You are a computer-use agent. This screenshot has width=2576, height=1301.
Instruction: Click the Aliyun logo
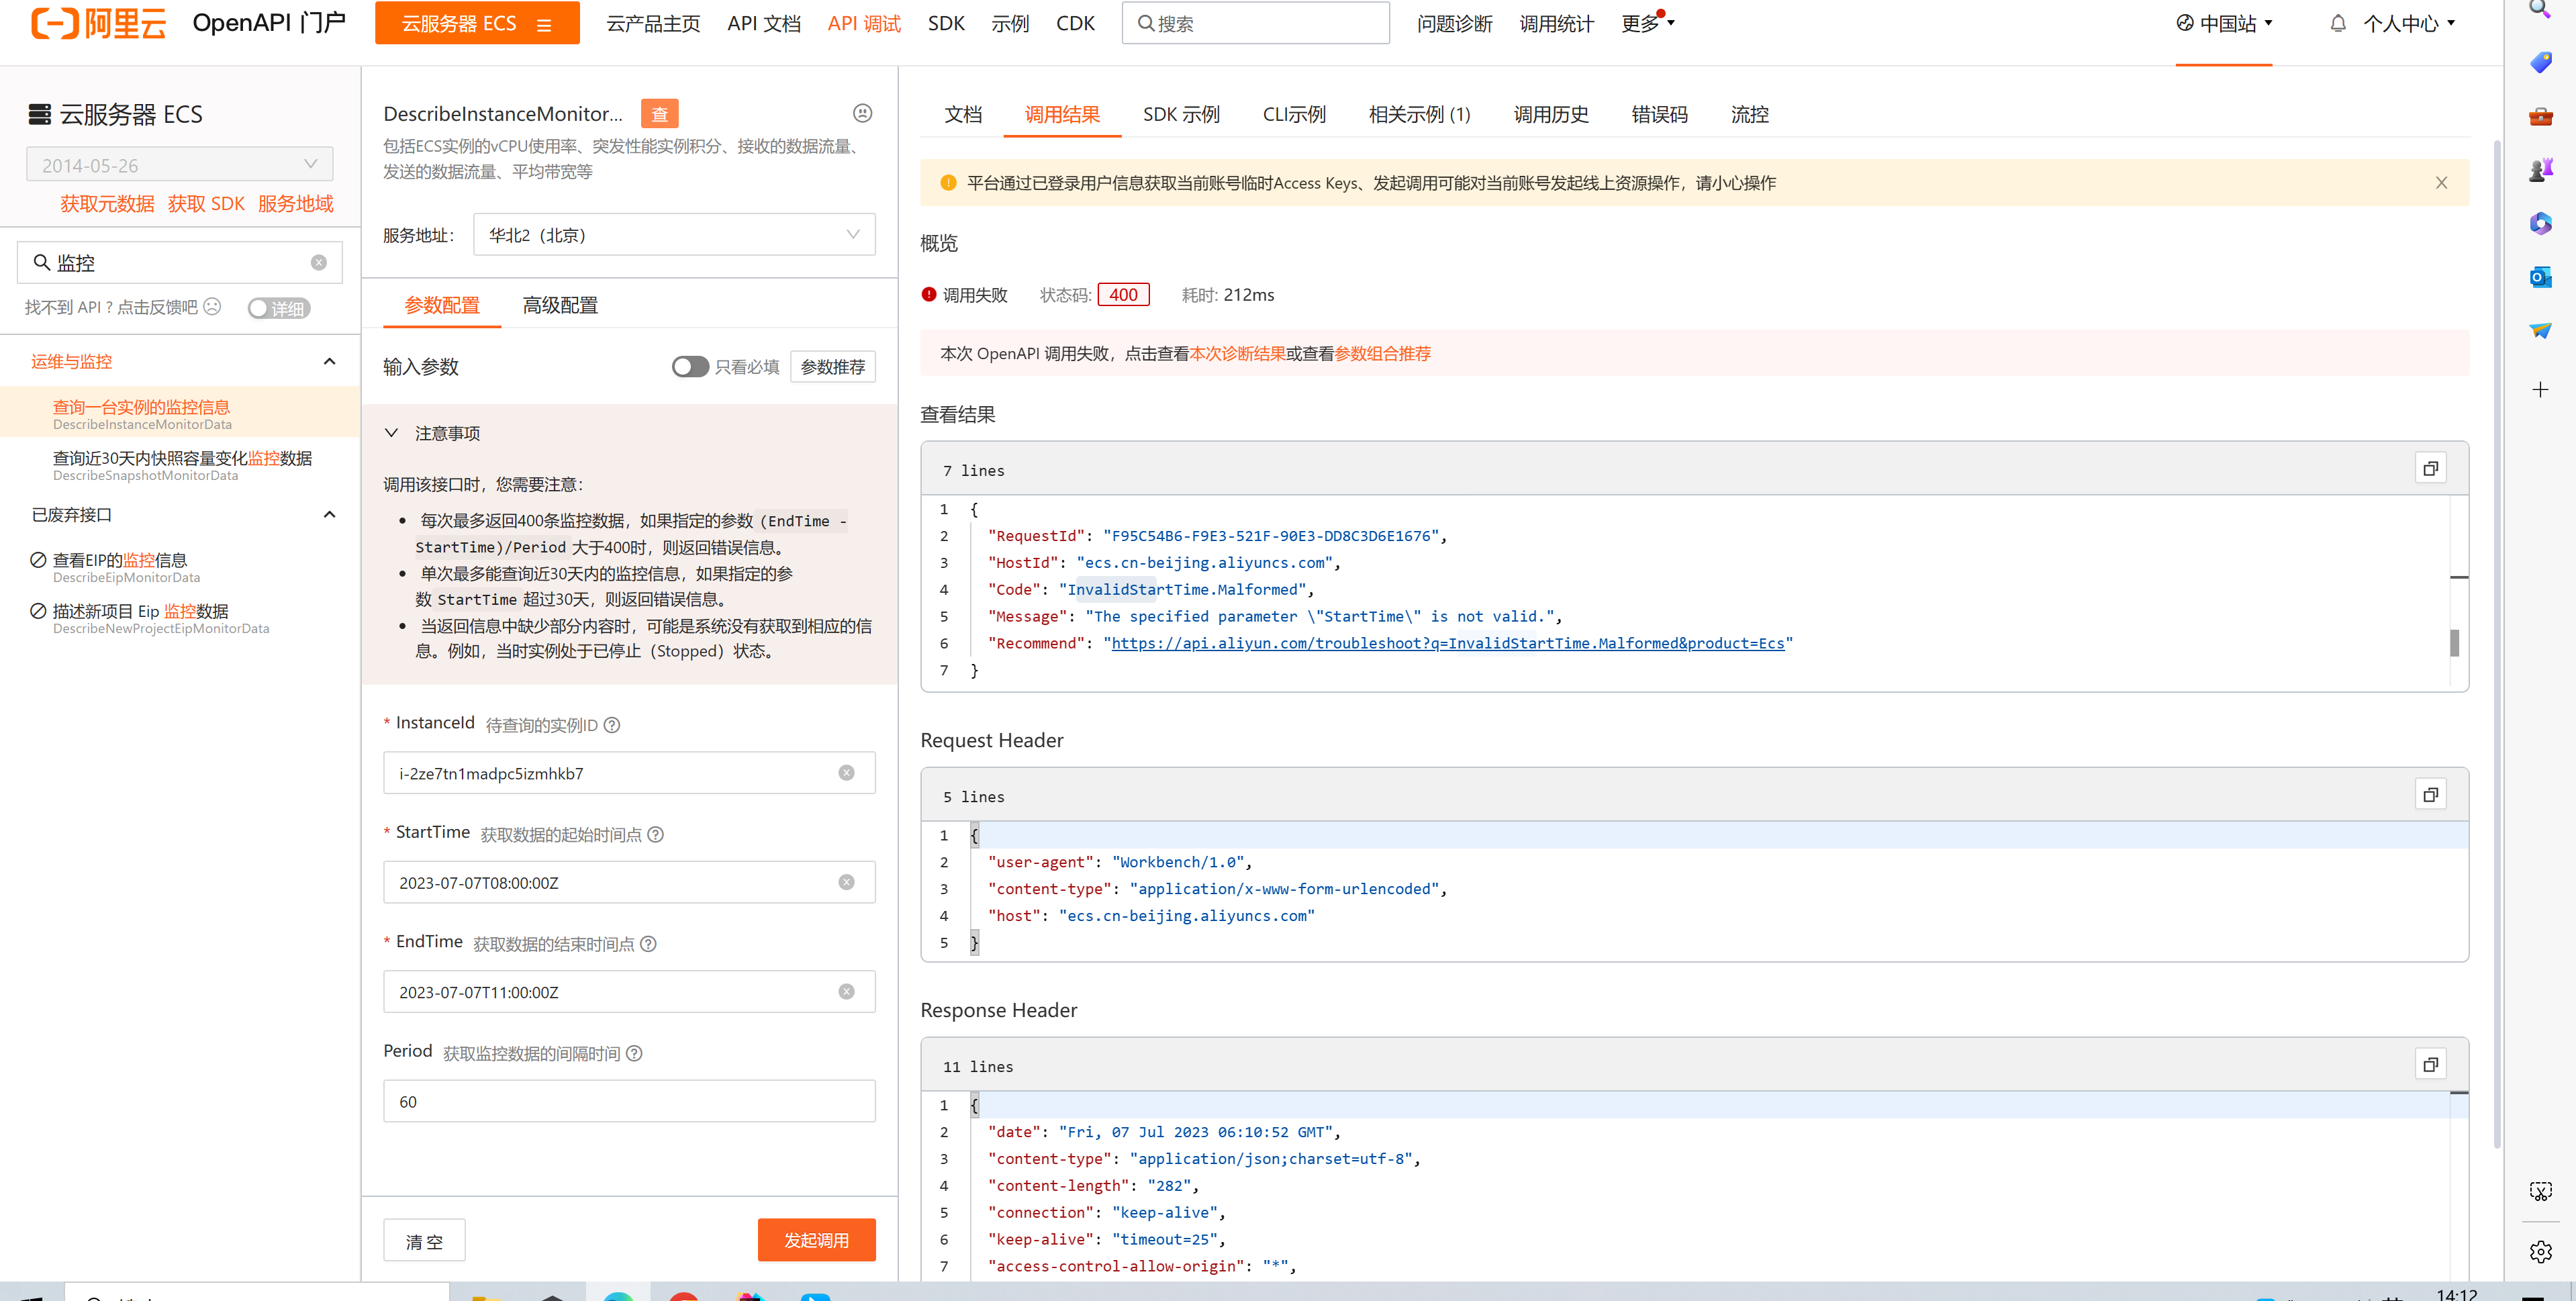click(x=98, y=23)
